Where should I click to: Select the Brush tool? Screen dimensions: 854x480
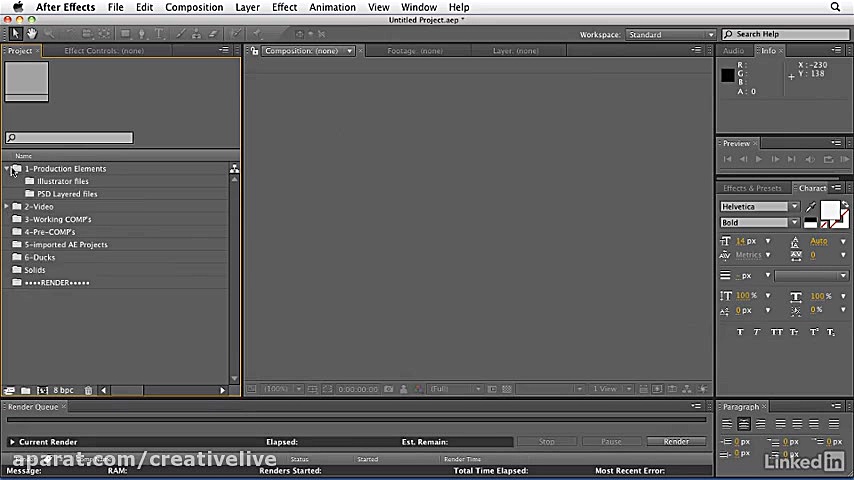tap(180, 34)
